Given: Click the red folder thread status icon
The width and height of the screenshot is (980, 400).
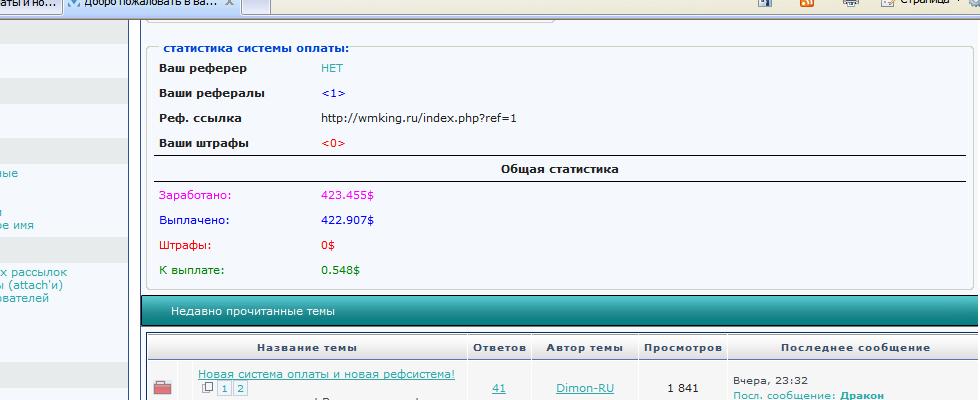Looking at the screenshot, I should pos(162,388).
